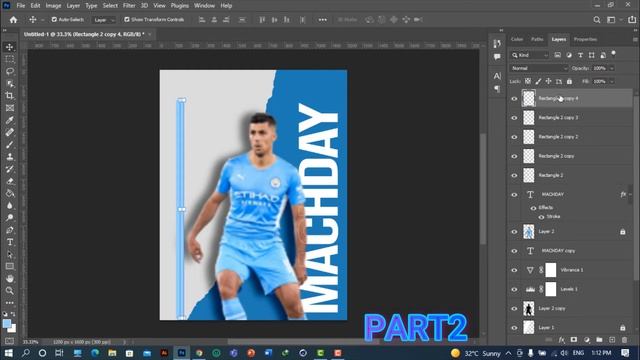Hide the Rectangle 2 copy 2 layer
The image size is (640, 360).
click(x=514, y=137)
